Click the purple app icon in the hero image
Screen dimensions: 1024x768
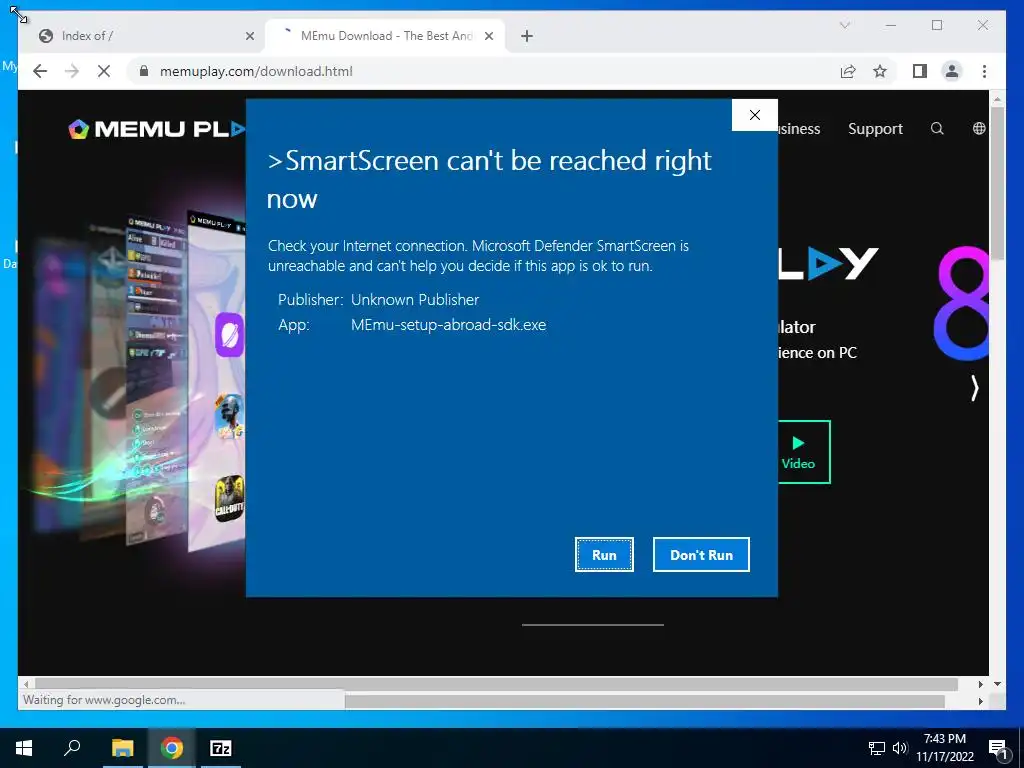coord(230,334)
